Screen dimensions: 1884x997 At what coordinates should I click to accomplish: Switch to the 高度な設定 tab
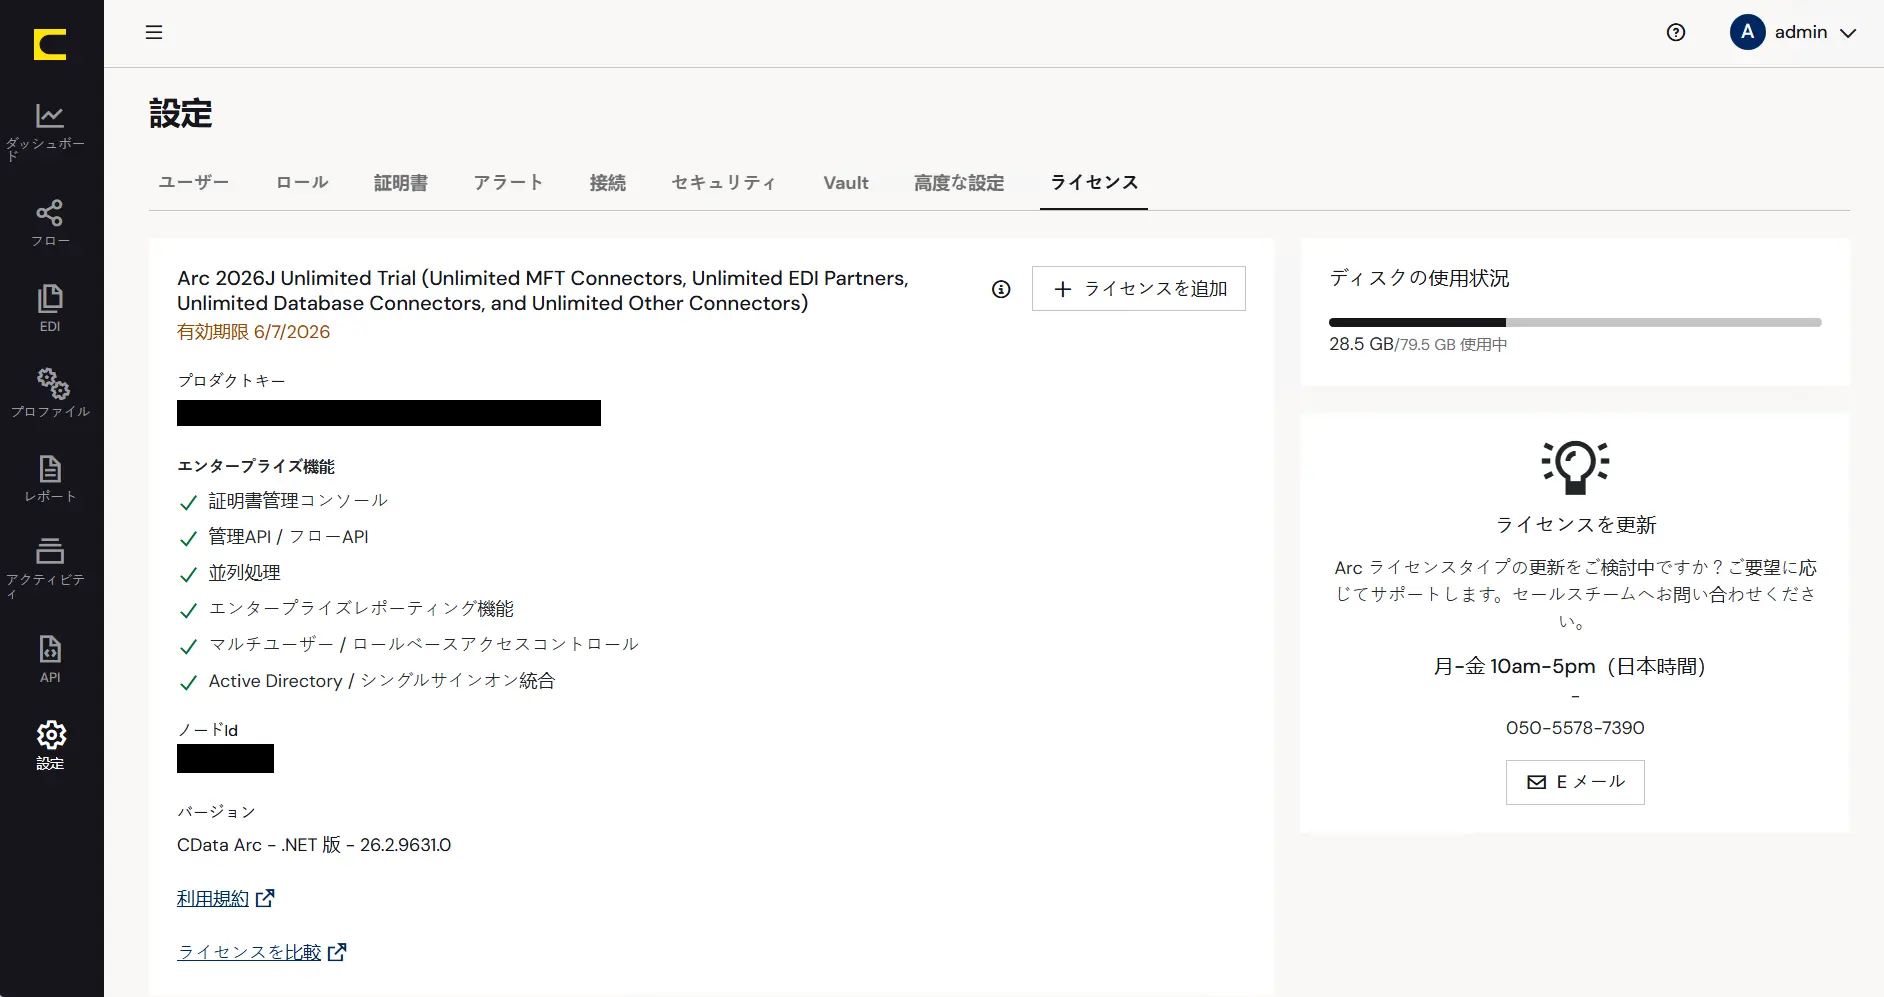[x=959, y=182]
